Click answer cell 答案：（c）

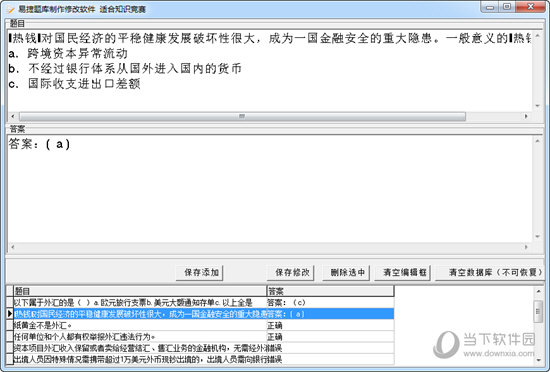(330, 302)
